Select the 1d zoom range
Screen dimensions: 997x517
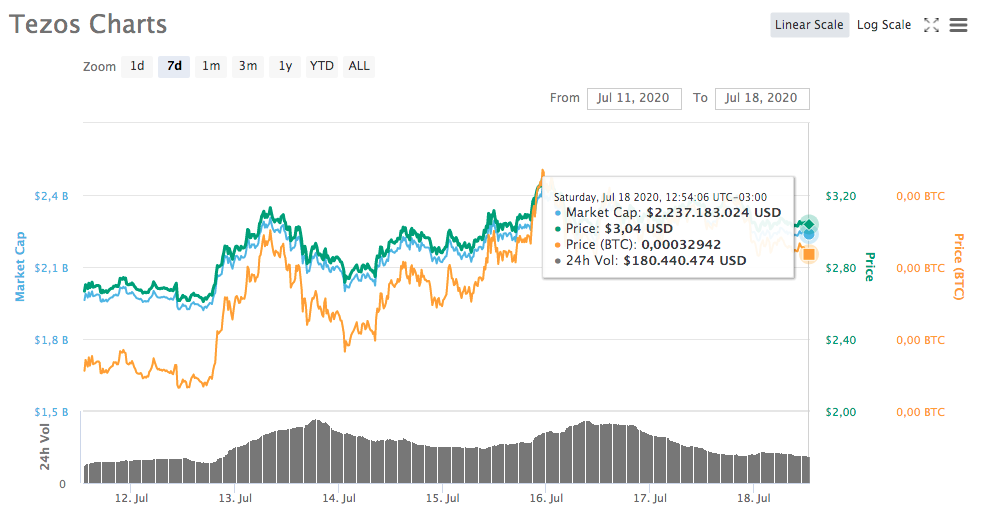pos(137,66)
